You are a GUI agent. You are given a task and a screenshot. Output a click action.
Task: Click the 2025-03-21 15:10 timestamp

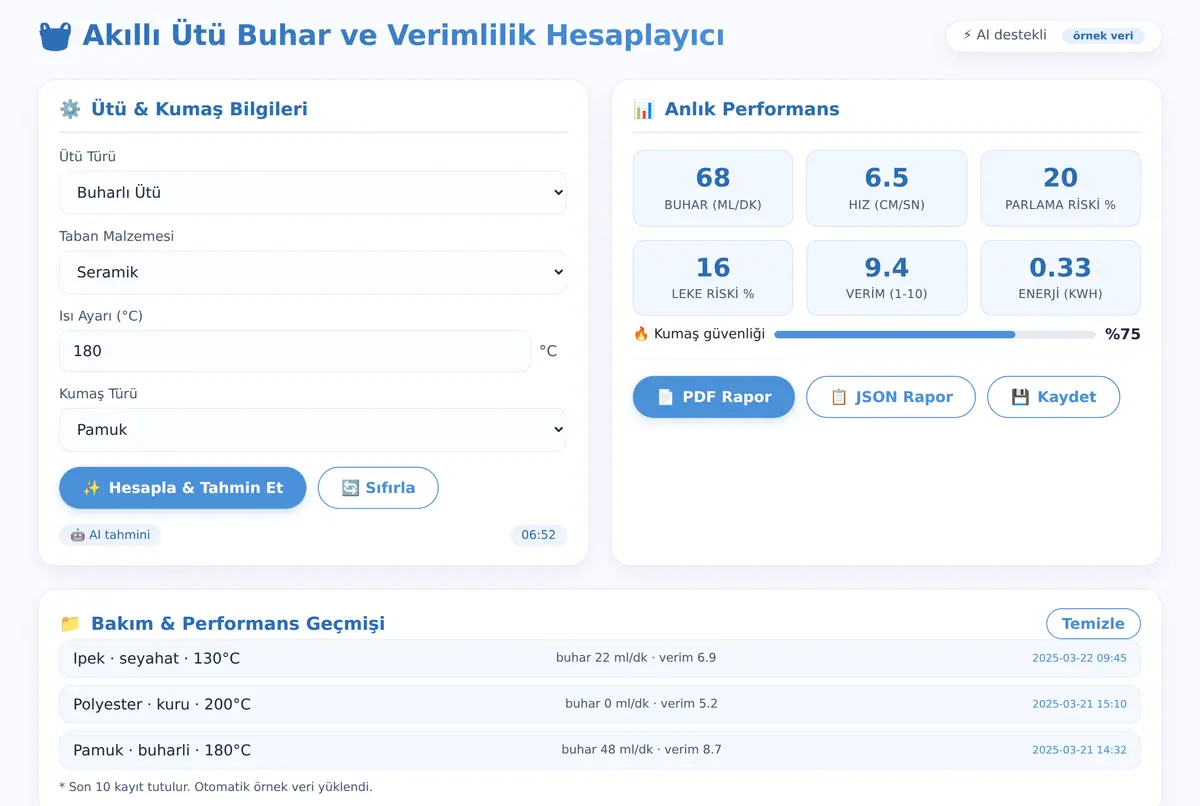1079,704
